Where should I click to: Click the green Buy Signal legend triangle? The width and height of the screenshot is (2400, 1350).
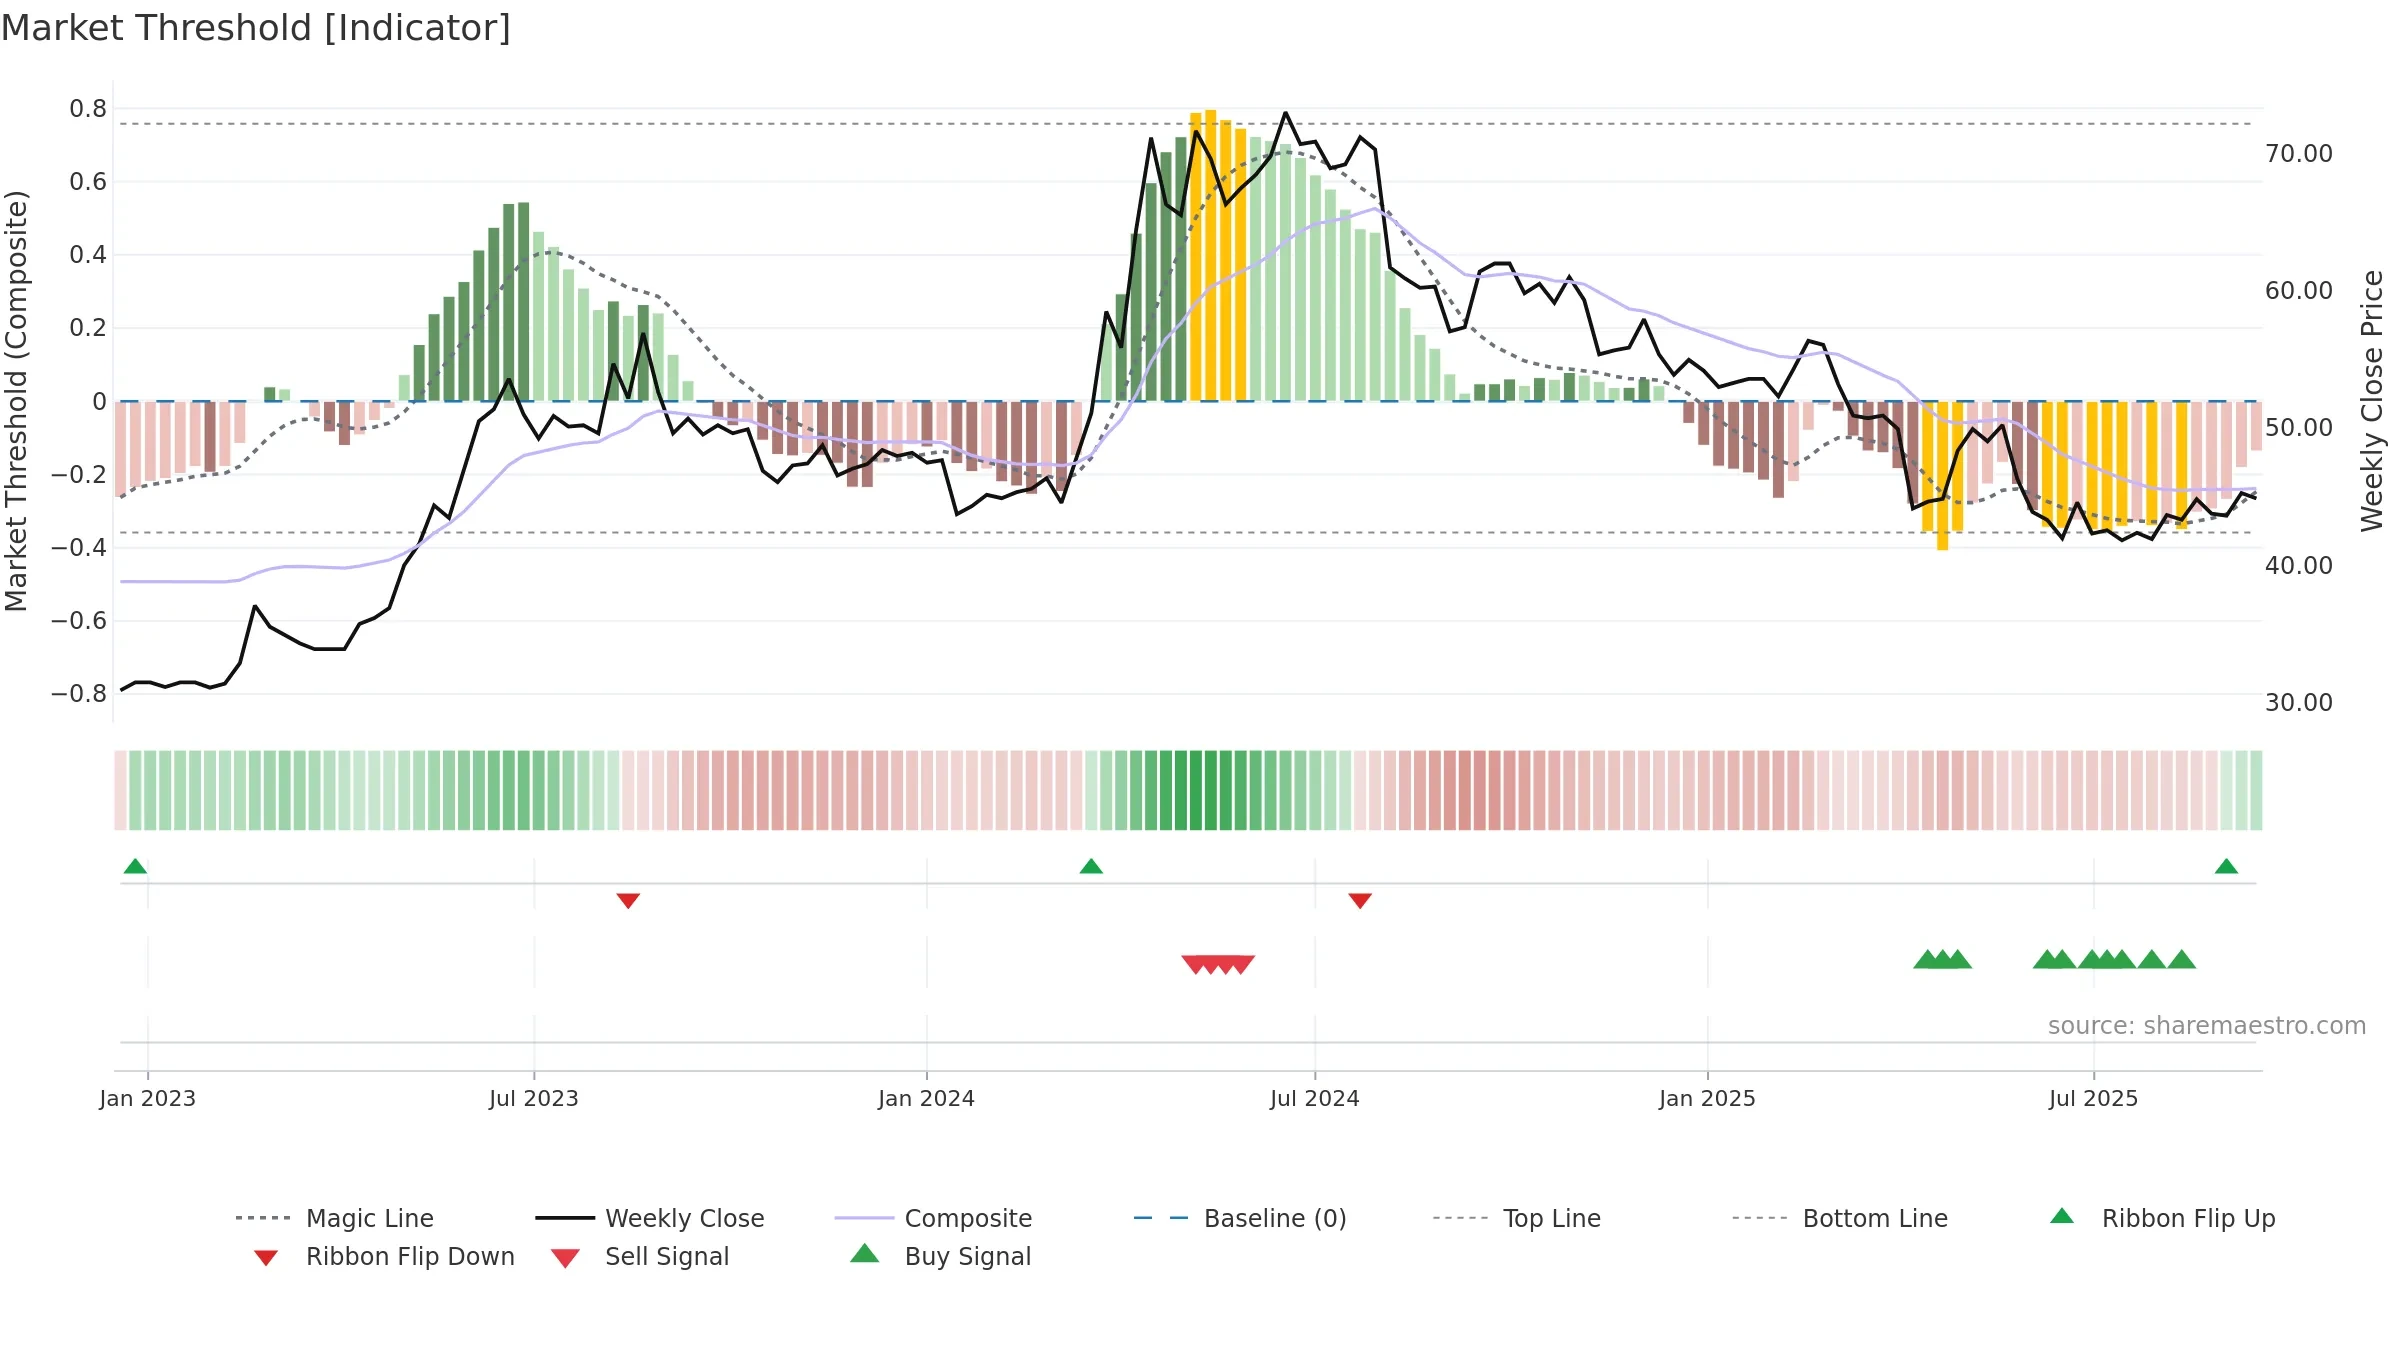865,1253
